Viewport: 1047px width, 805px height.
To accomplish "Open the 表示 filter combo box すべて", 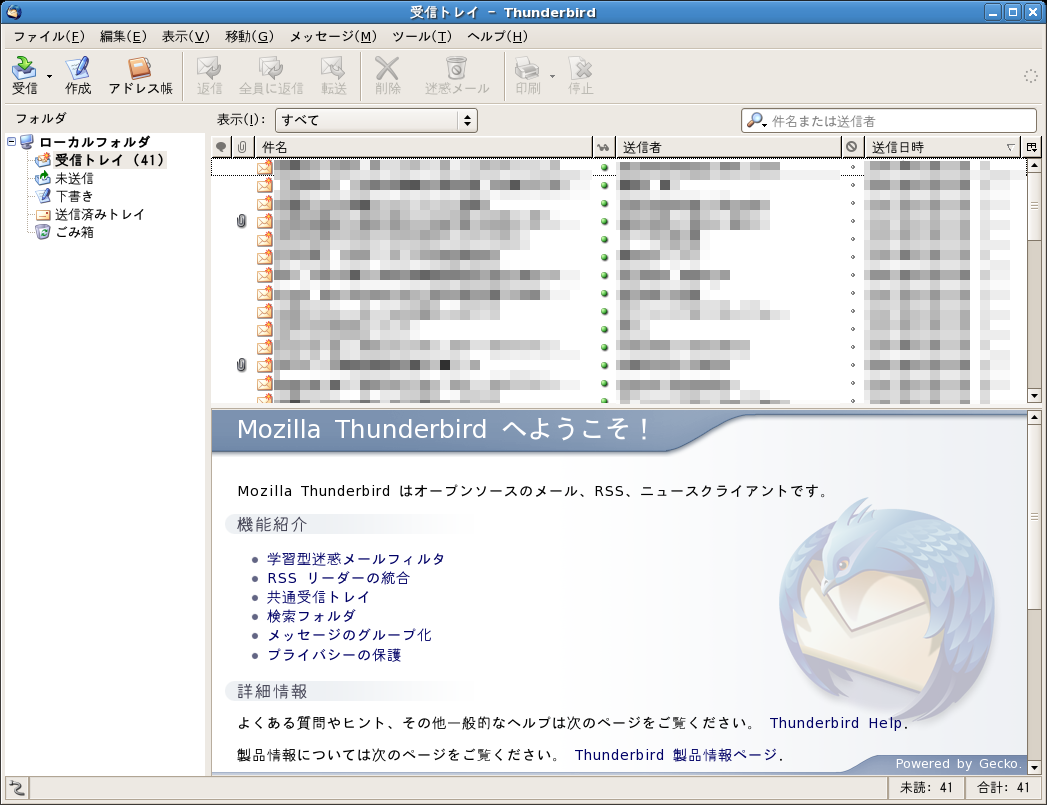I will (x=376, y=120).
